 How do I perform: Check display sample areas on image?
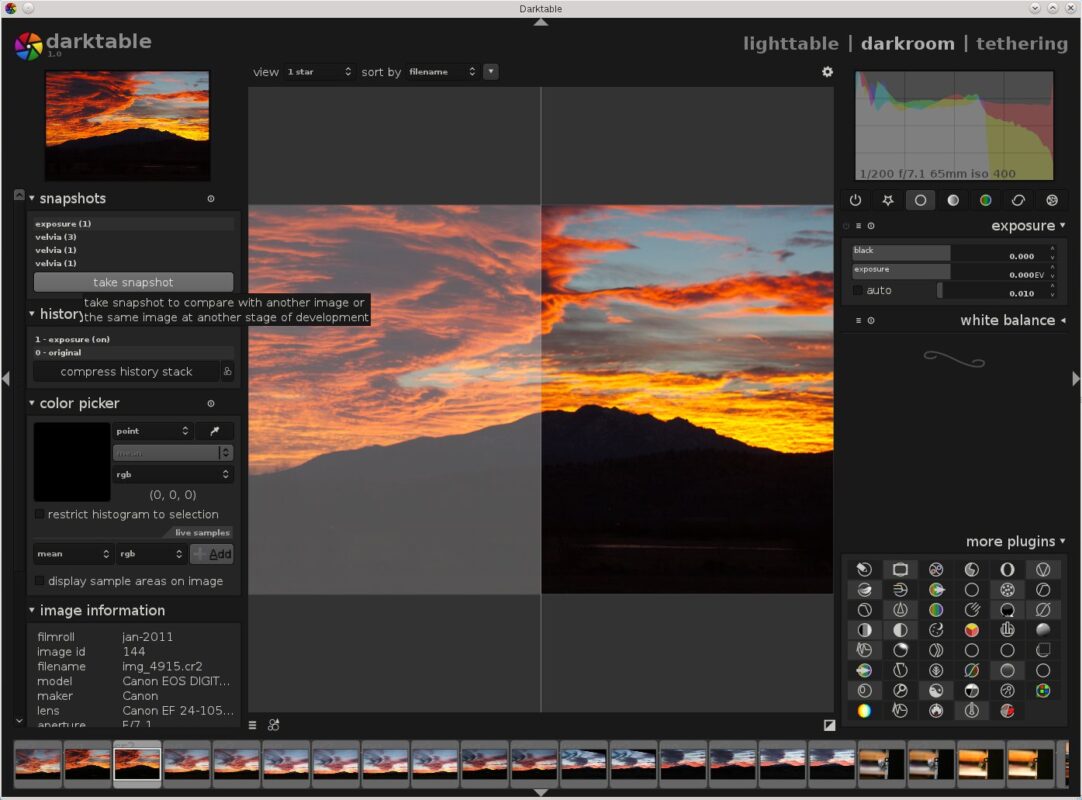[x=39, y=581]
